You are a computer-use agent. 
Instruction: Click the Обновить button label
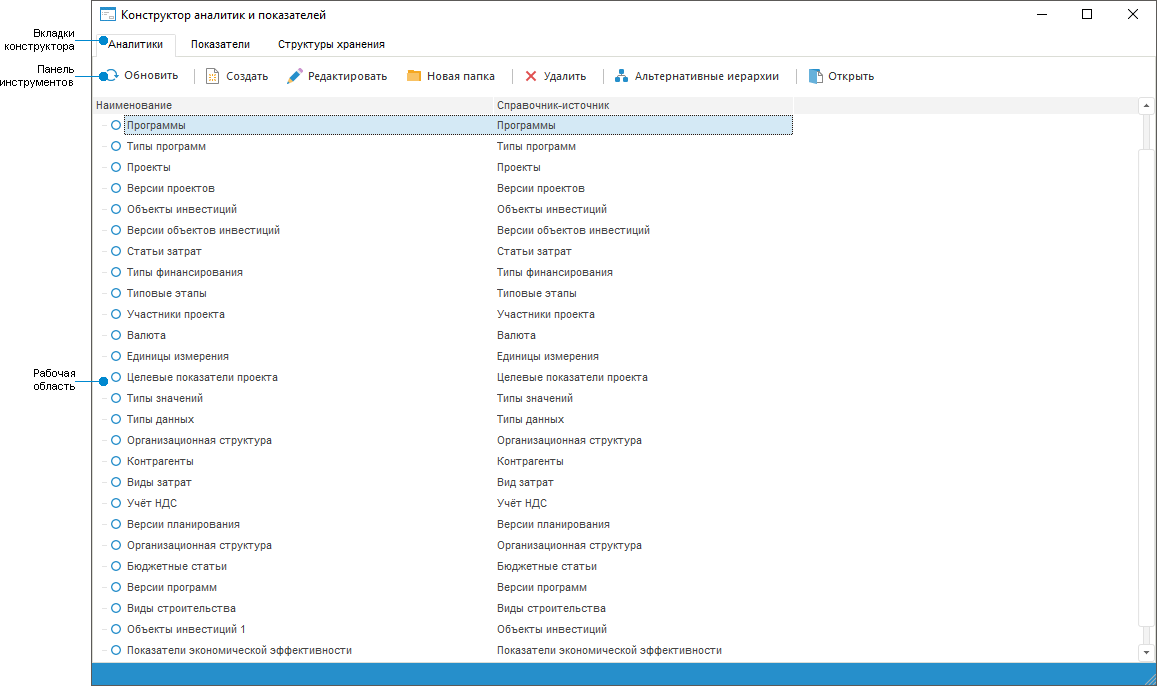tap(151, 75)
